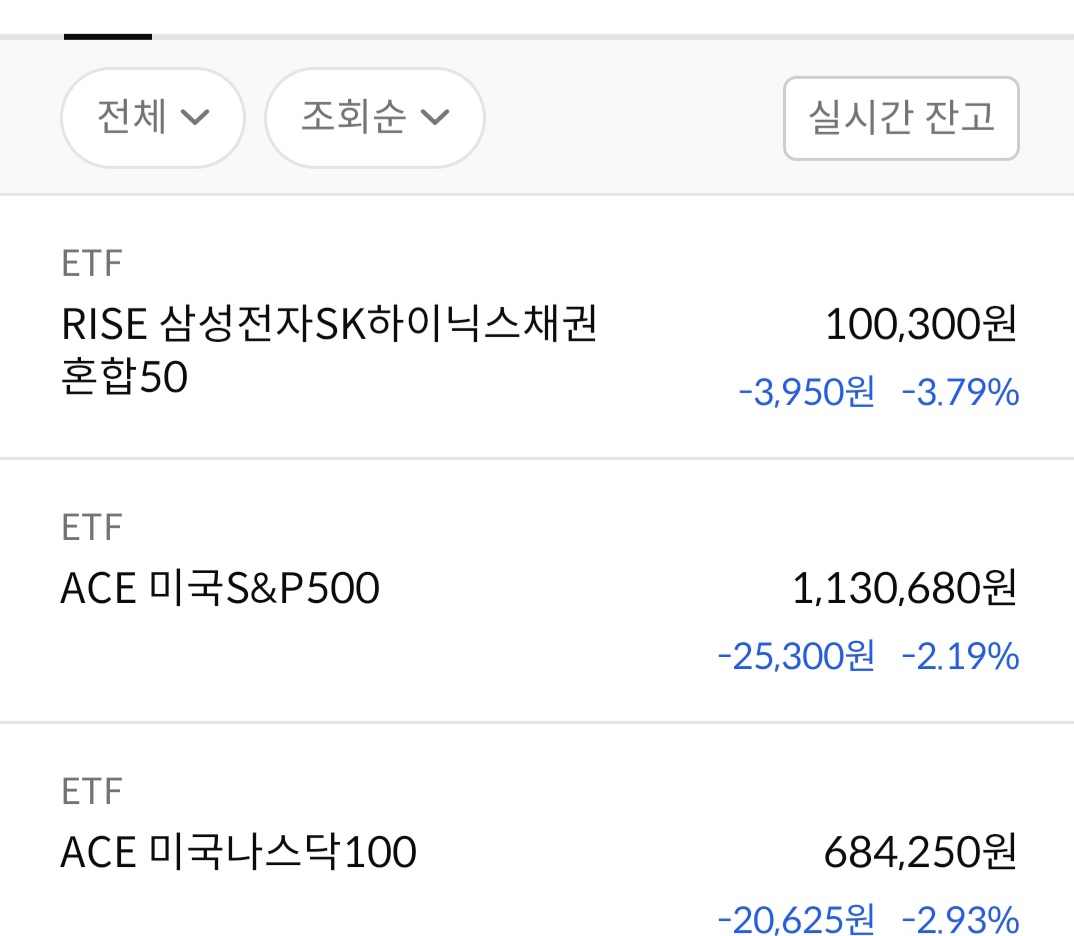
Task: Select the active tab underline indicator
Action: (x=108, y=36)
